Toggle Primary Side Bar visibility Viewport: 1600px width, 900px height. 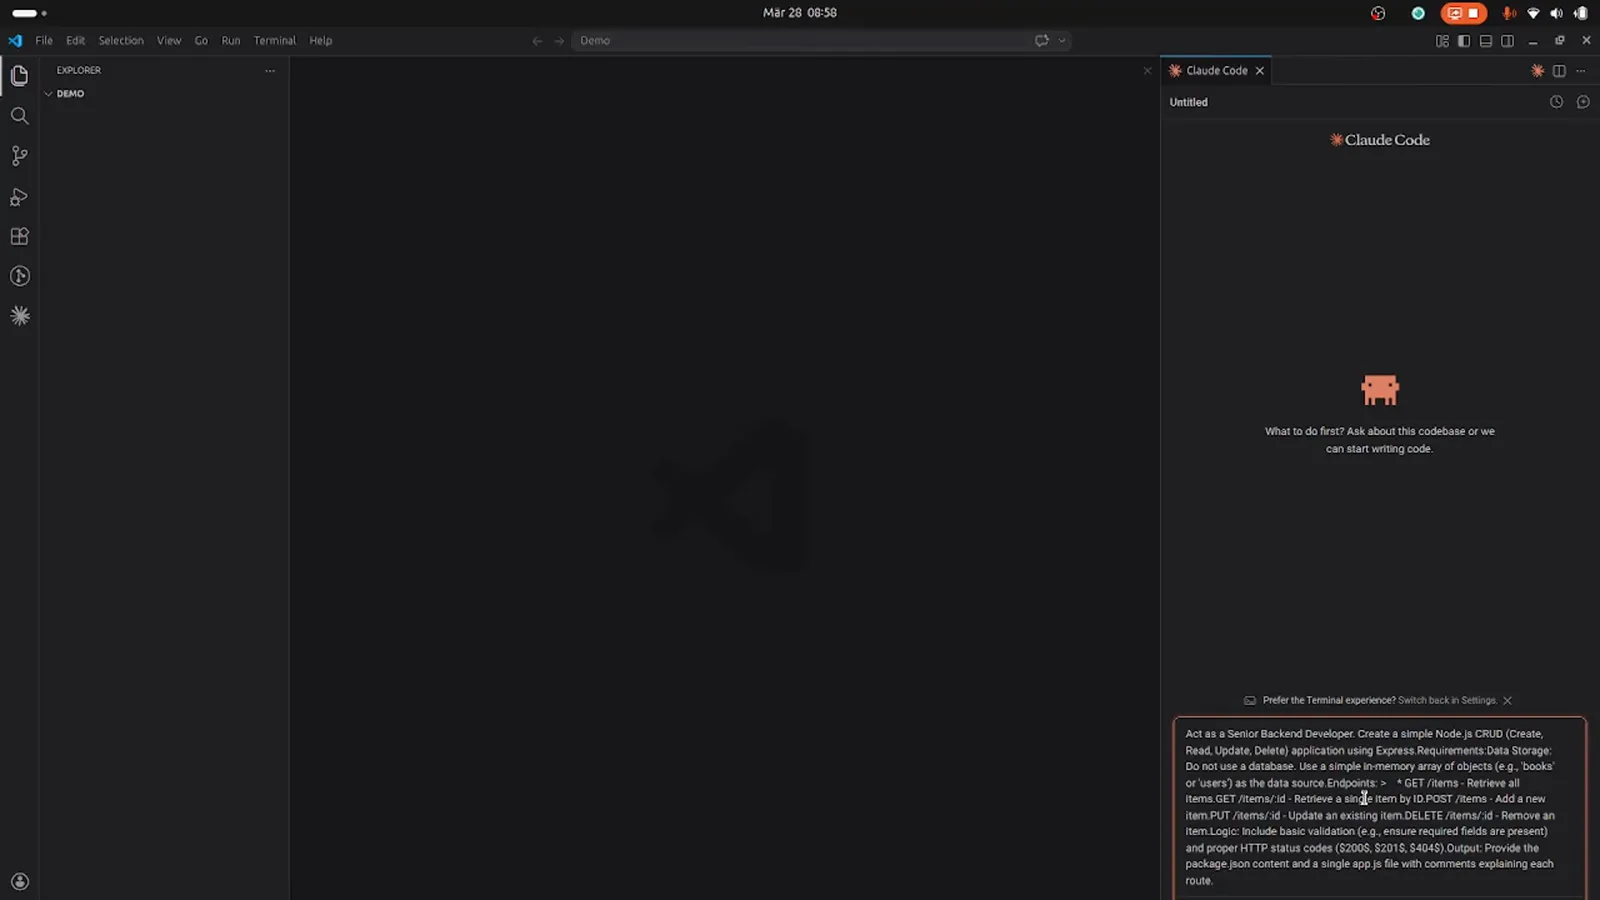tap(1464, 41)
